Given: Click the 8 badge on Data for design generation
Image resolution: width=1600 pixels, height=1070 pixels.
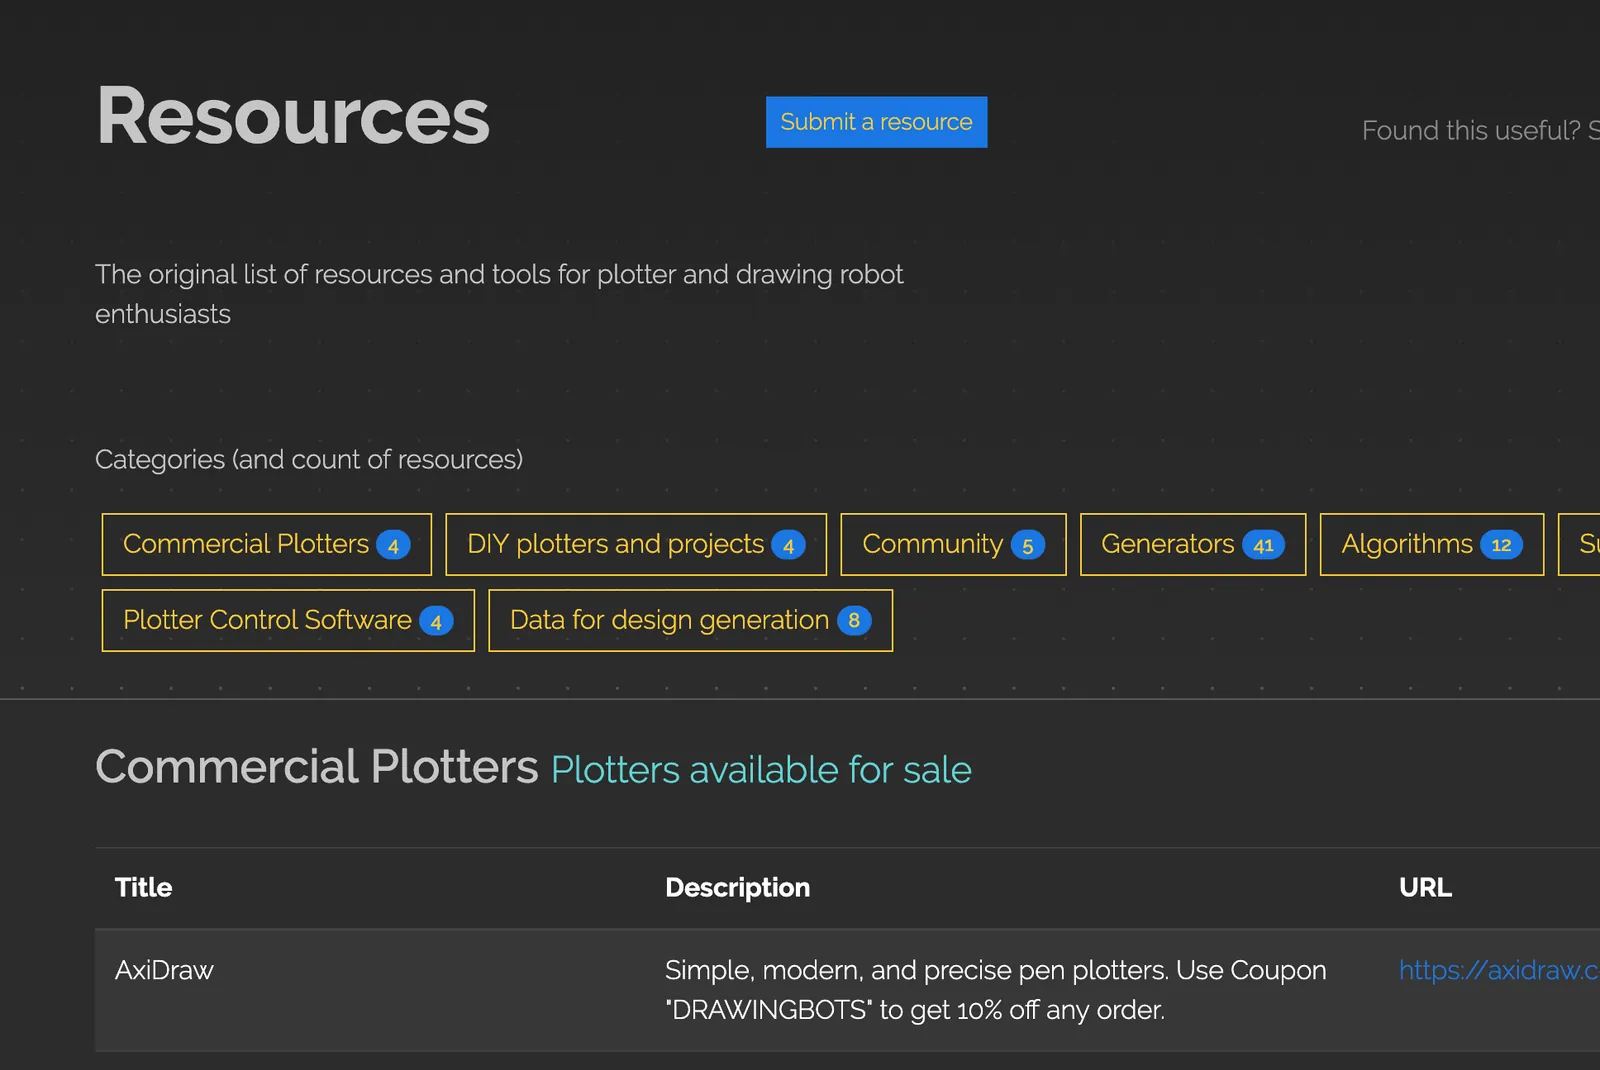Looking at the screenshot, I should point(854,621).
